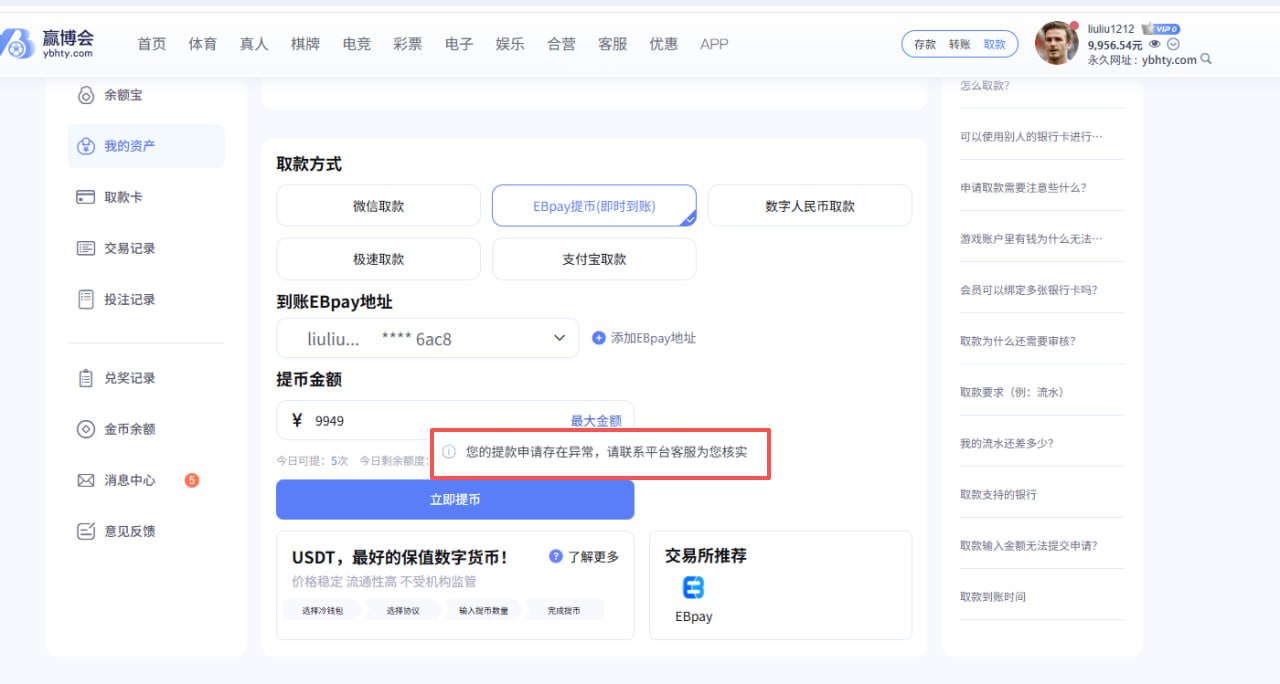Click the search icon beside ybhty.com
Viewport: 1280px width, 684px height.
(1206, 60)
